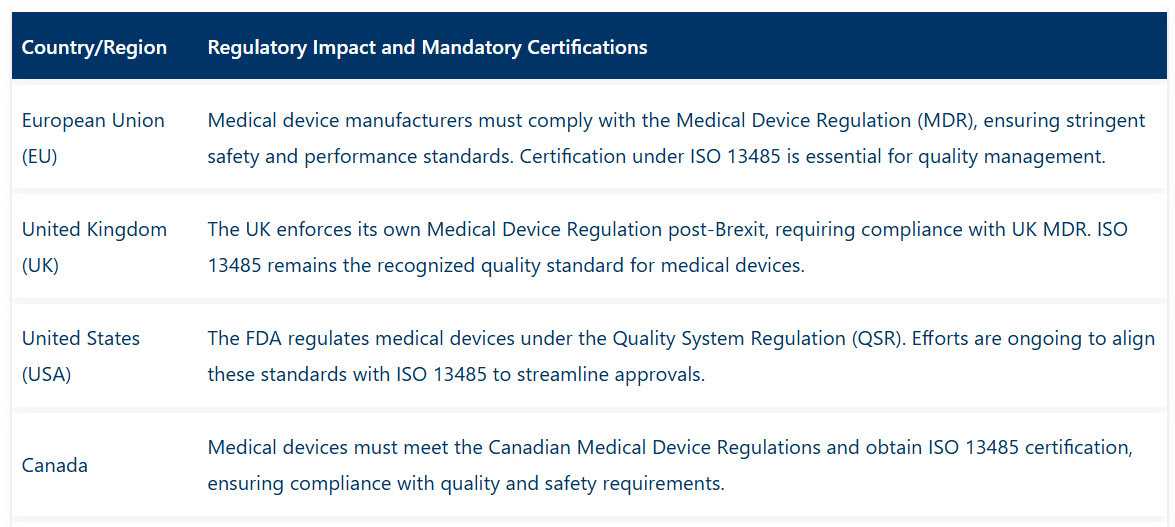
Task: Select the Canada country cell
Action: click(55, 466)
